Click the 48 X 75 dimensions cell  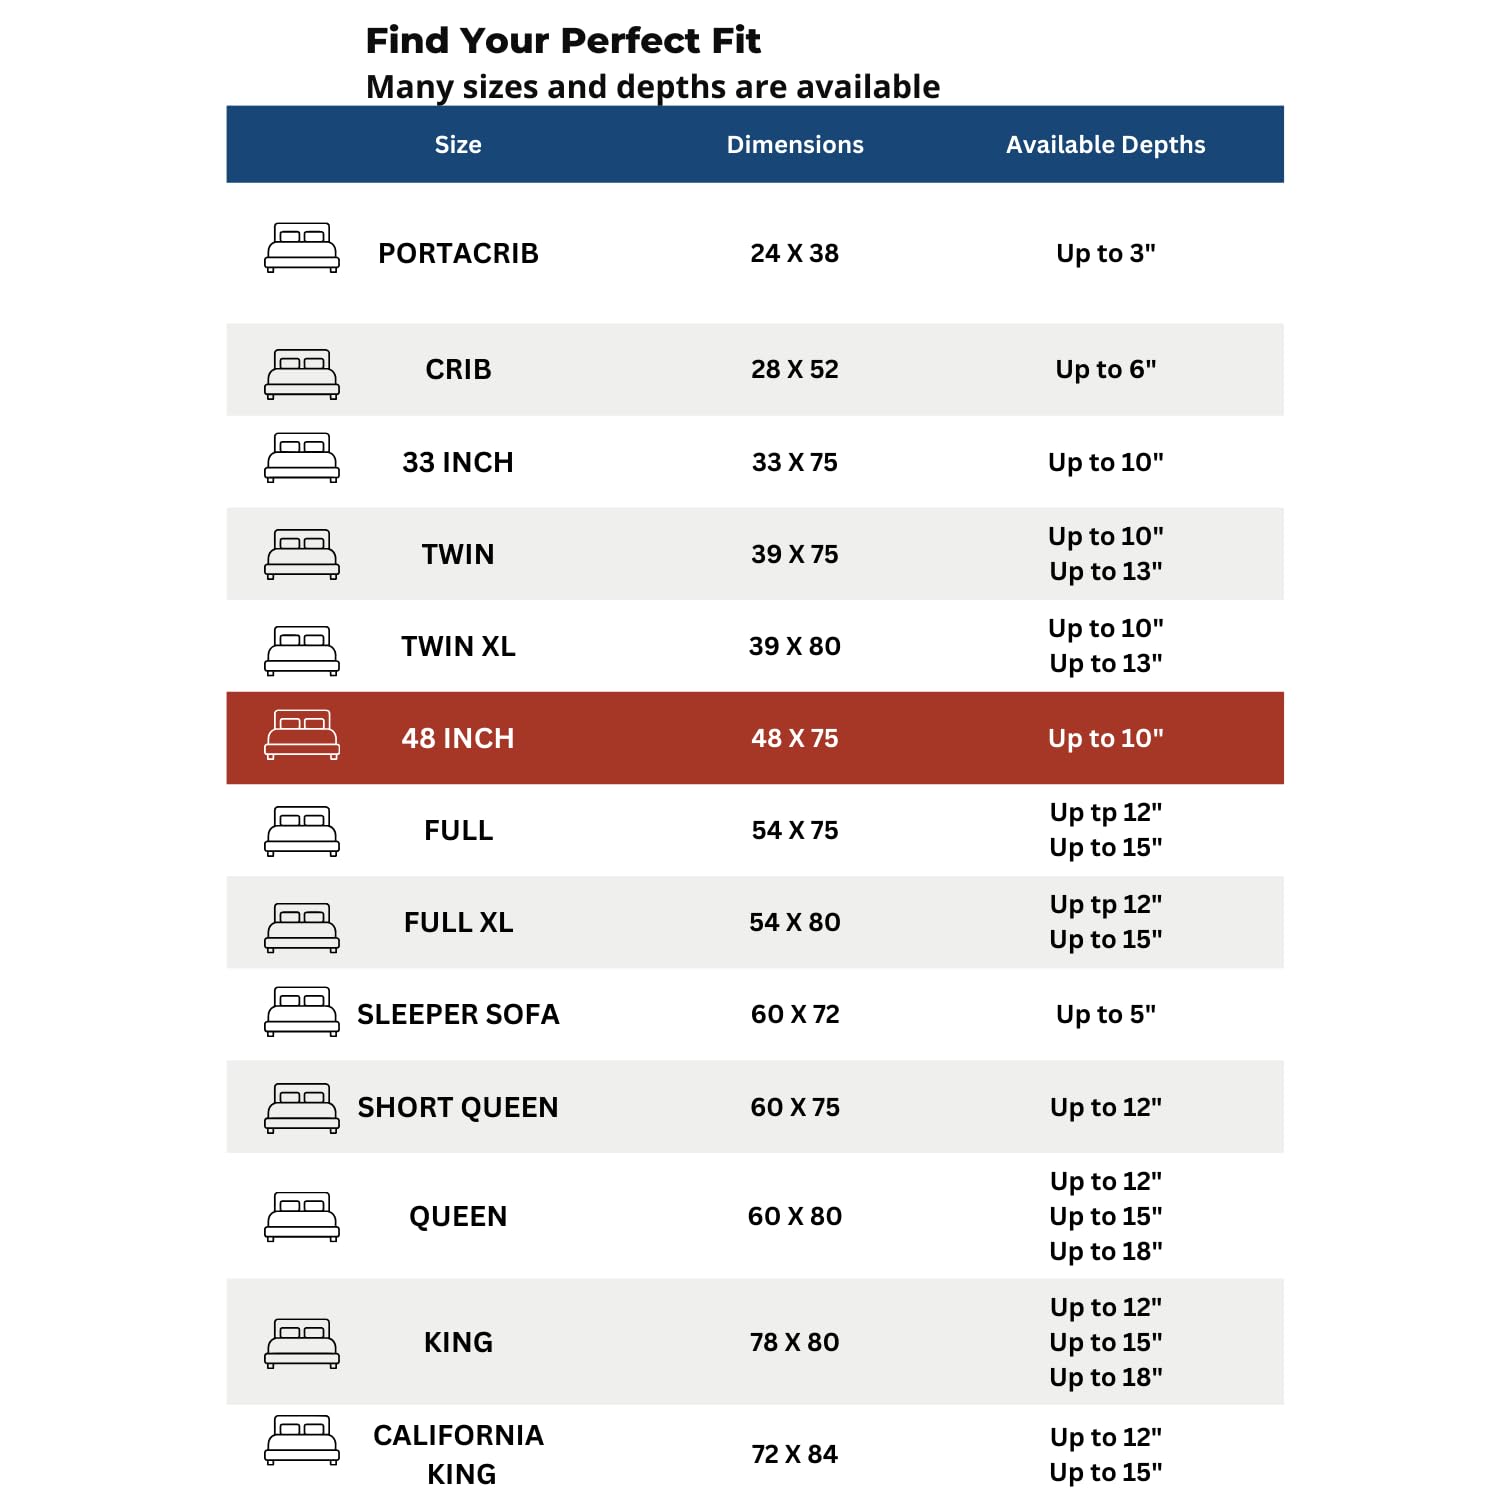pos(795,738)
